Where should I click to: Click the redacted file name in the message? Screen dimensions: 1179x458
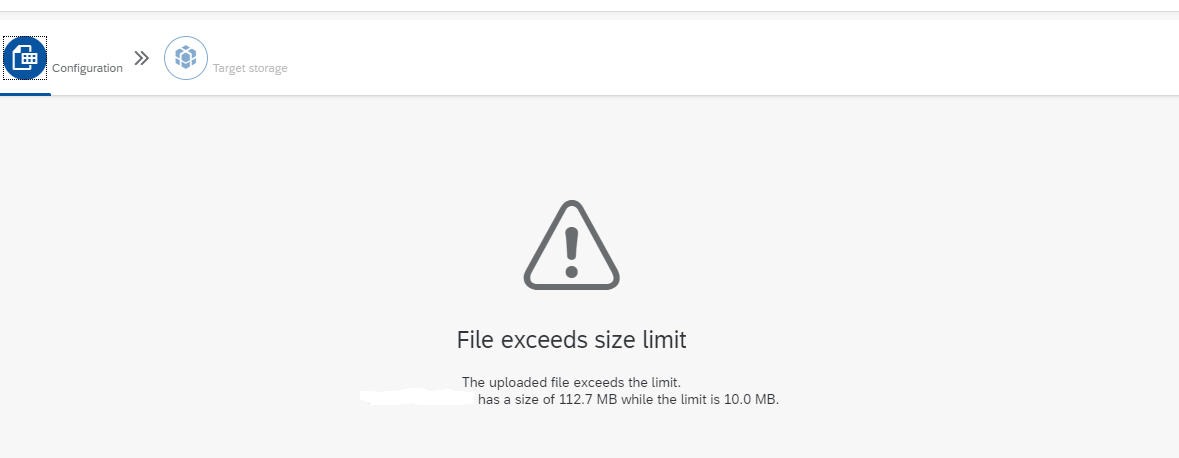click(417, 399)
